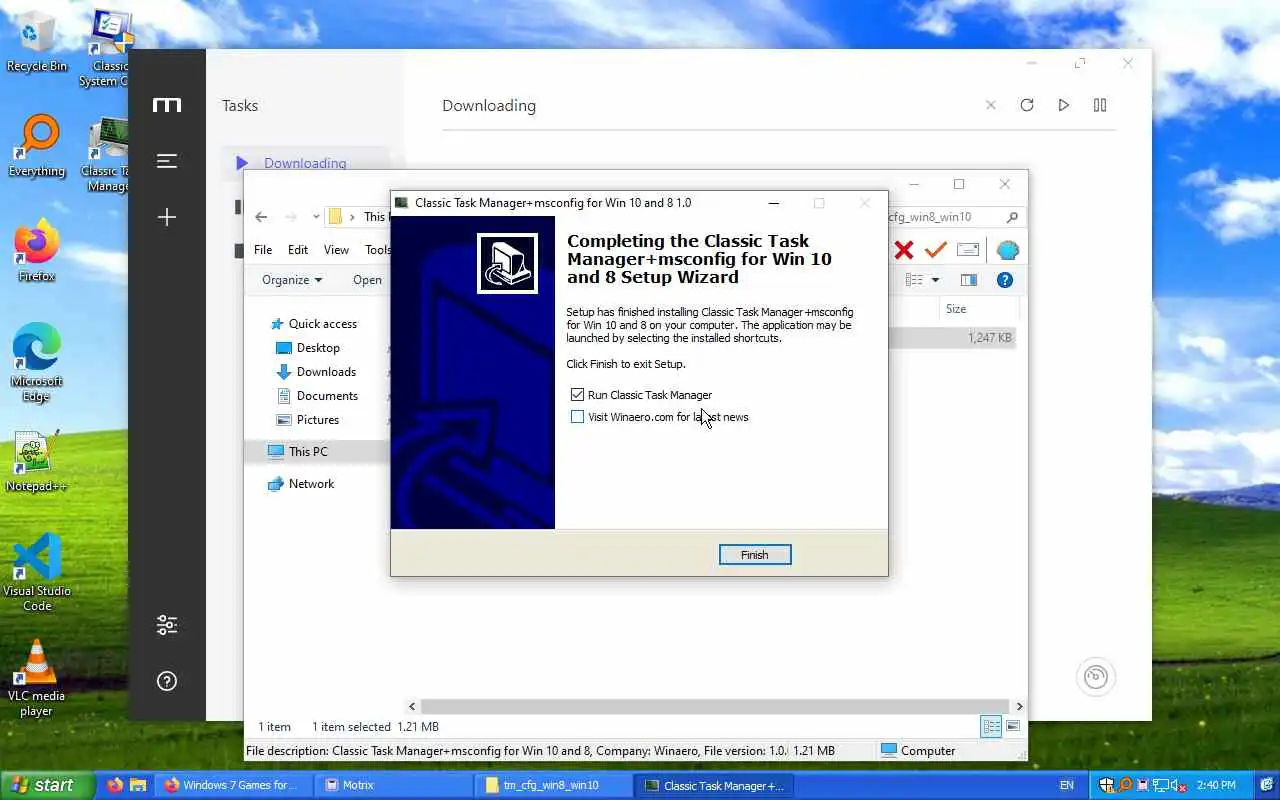
Task: Click red X delete toolbar icon
Action: pos(904,250)
